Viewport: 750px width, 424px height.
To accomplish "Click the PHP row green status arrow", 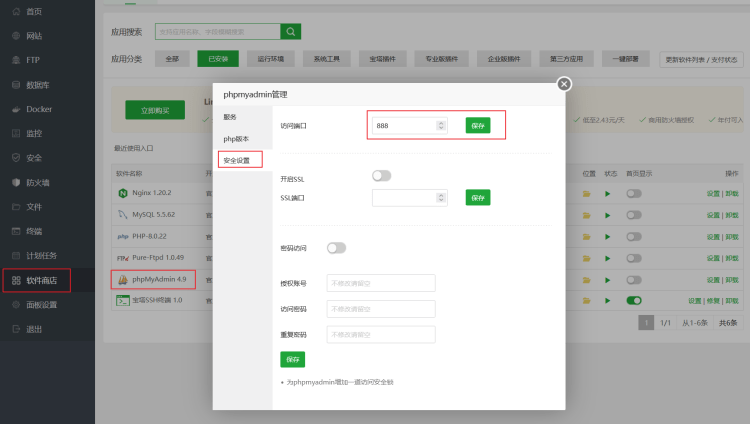I will [607, 237].
